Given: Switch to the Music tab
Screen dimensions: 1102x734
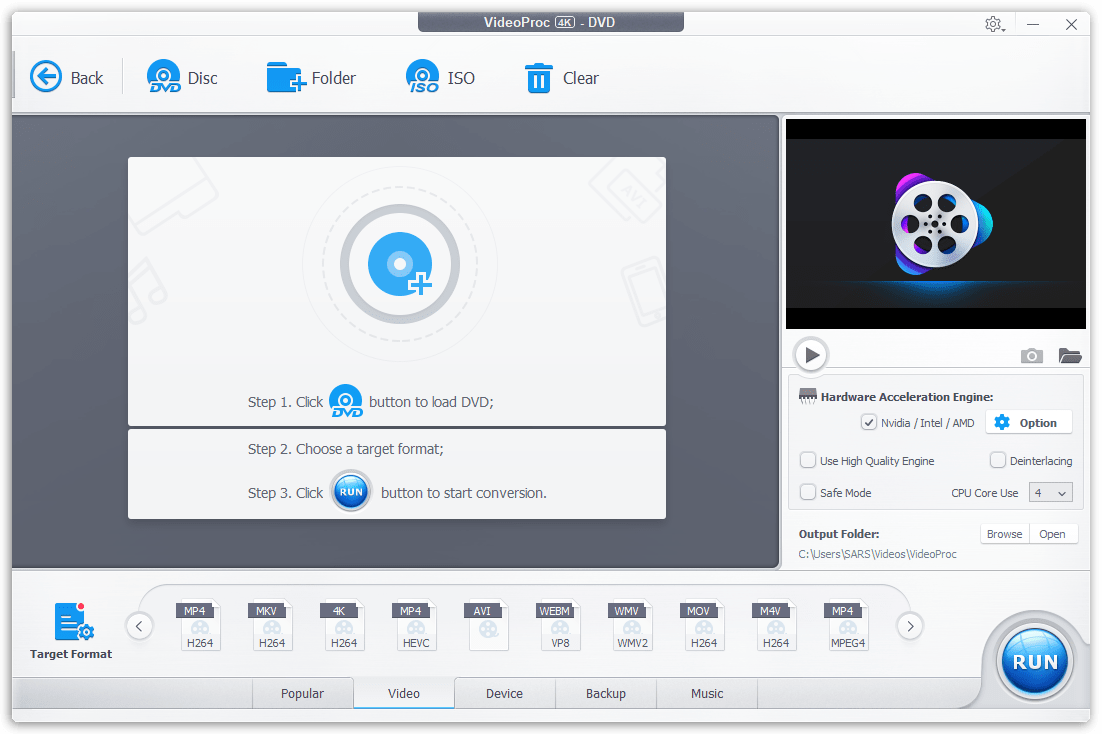Looking at the screenshot, I should point(707,693).
